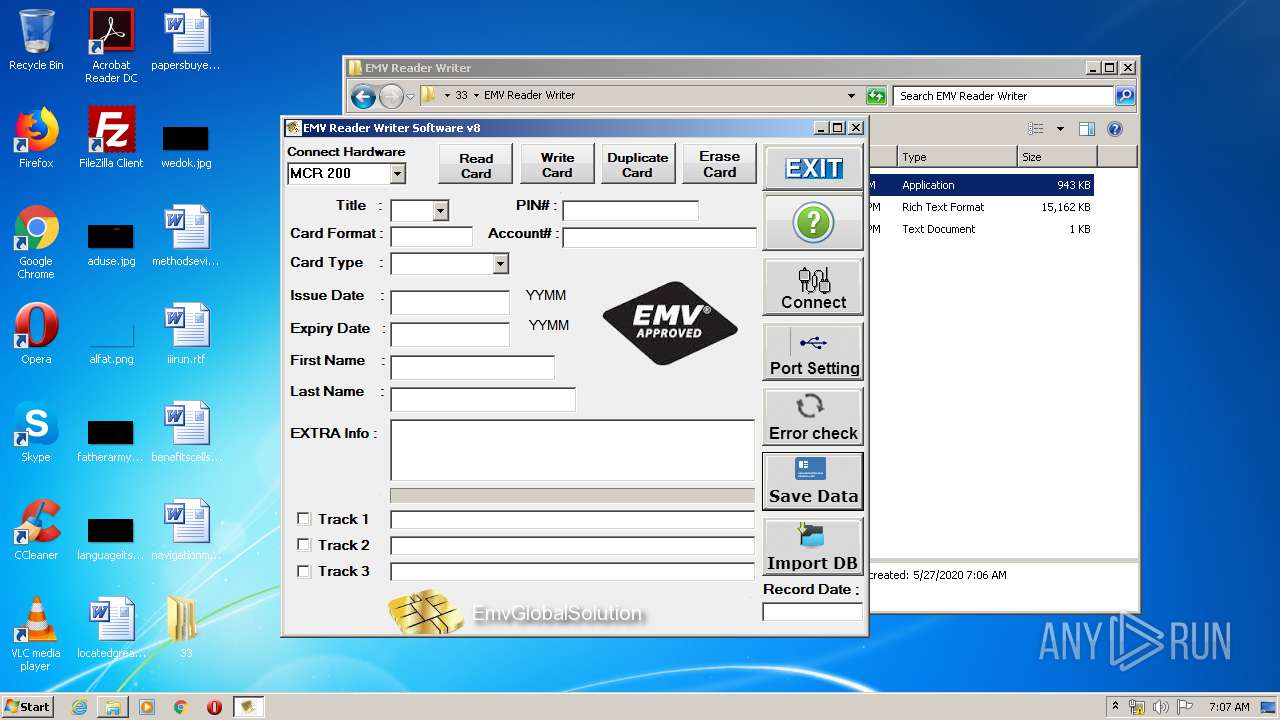
Task: Enable the Track 2 checkbox
Action: pos(304,545)
